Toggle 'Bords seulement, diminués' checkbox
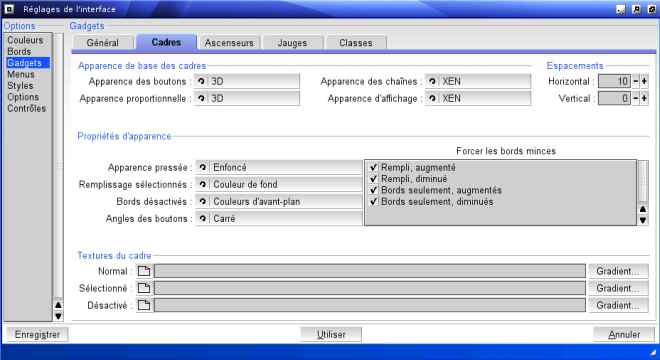Viewport: 660px width, 360px height. 373,202
